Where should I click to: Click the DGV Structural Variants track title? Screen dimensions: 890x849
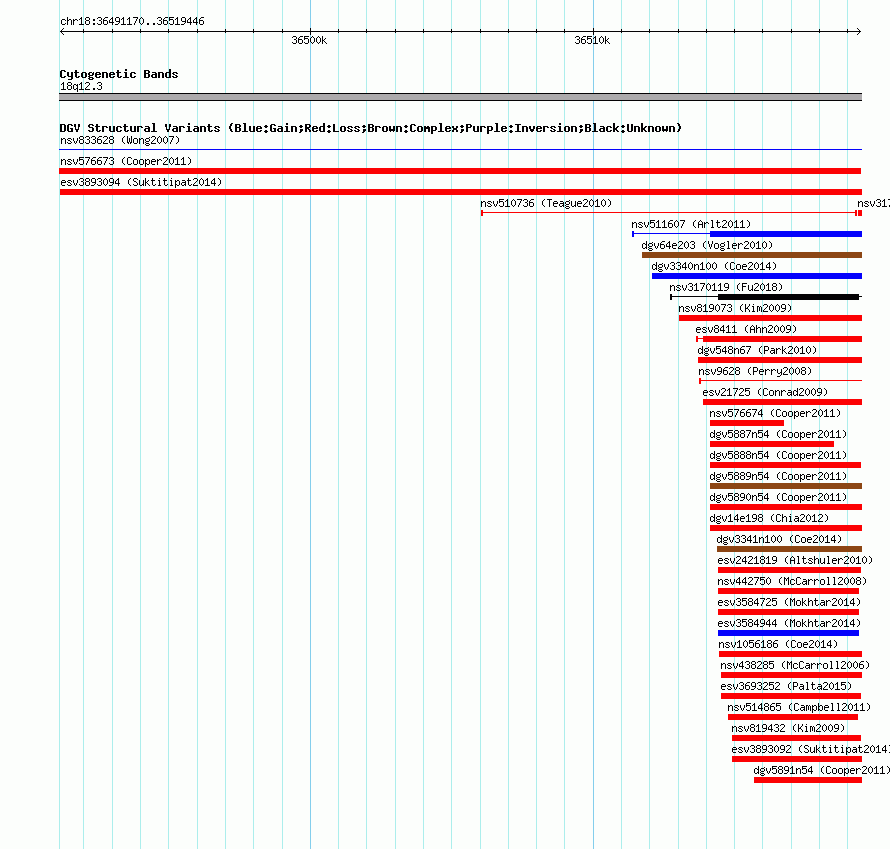pyautogui.click(x=371, y=128)
